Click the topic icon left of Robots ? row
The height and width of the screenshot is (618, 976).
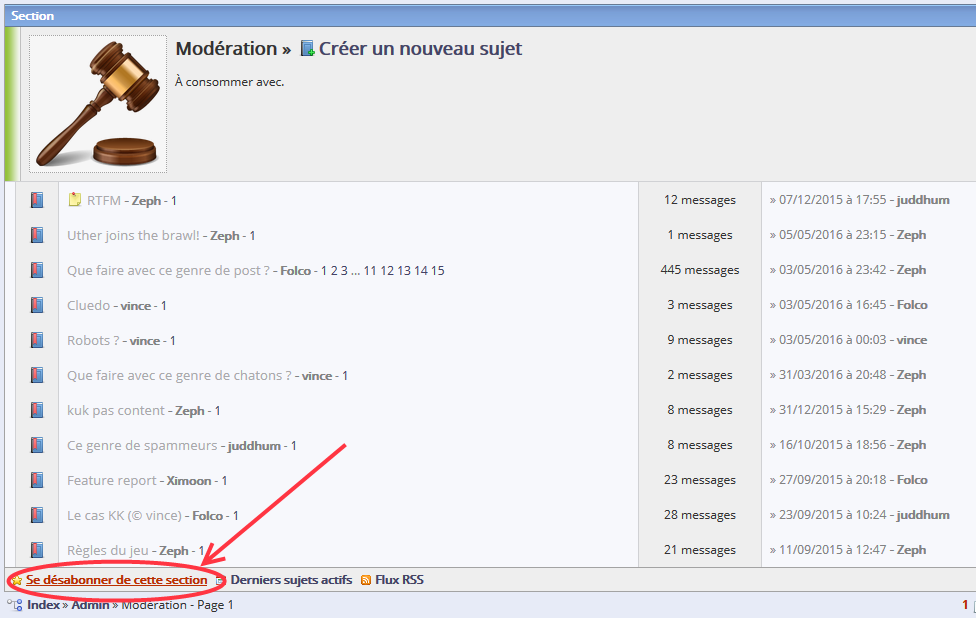tap(37, 340)
